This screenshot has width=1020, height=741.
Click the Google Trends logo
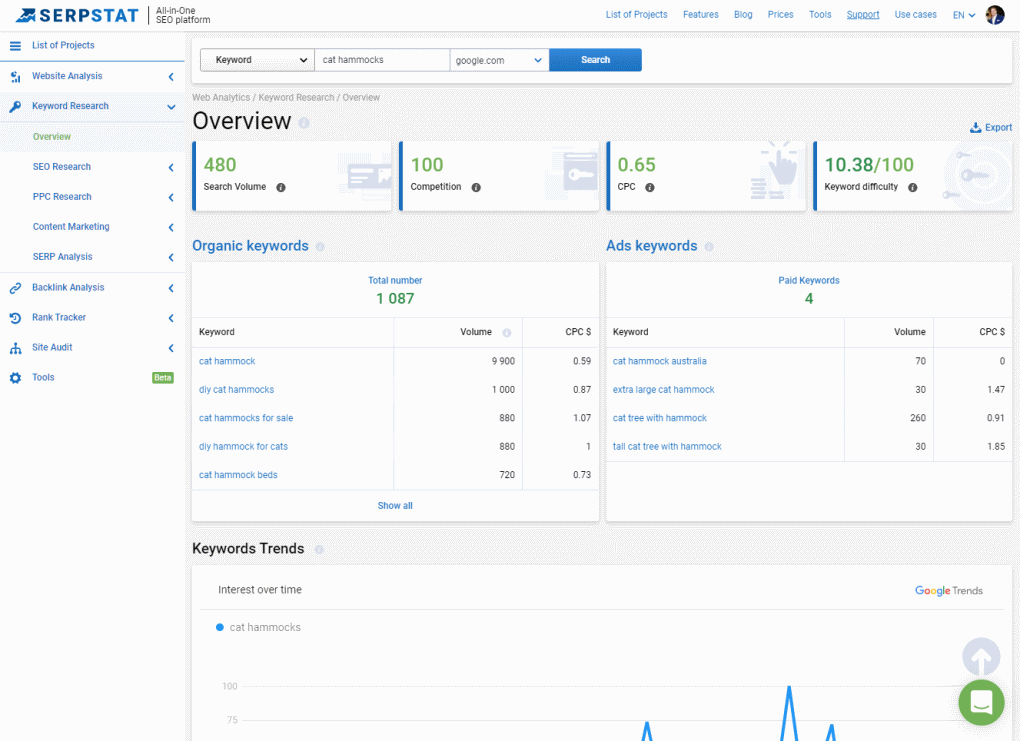point(948,591)
